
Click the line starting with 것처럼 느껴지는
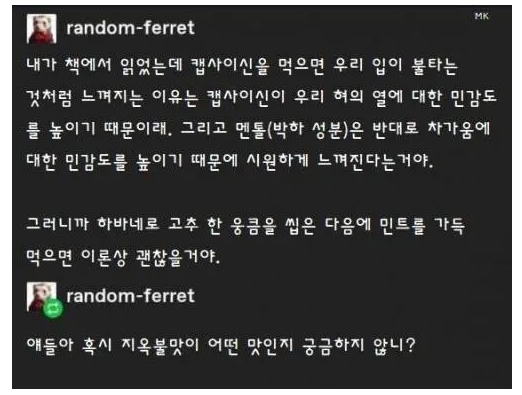pos(262,97)
